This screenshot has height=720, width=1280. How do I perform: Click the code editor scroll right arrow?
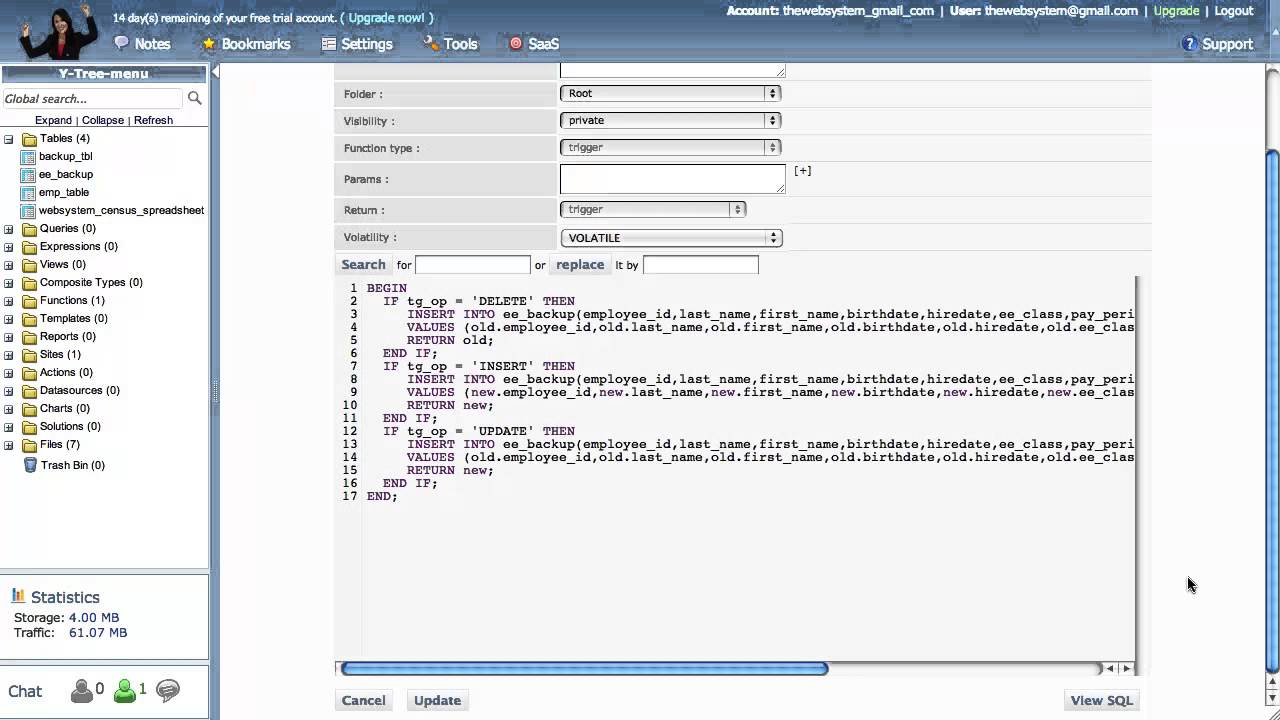click(1127, 668)
